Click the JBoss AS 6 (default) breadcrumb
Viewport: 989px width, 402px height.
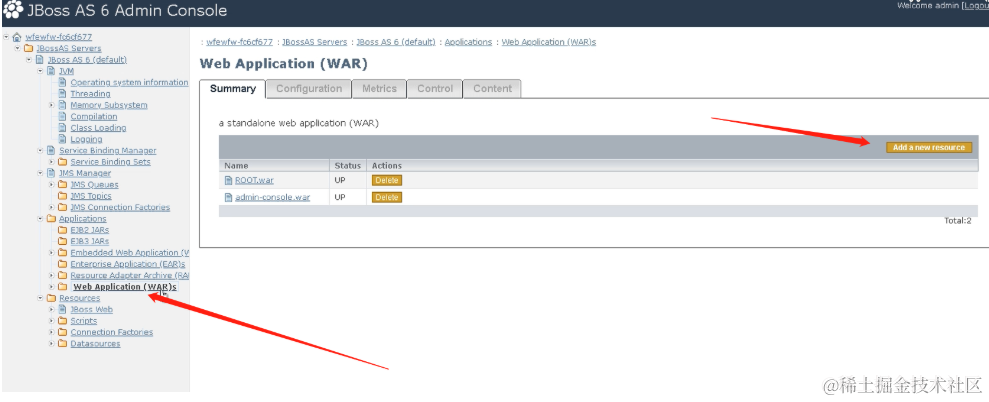coord(395,42)
